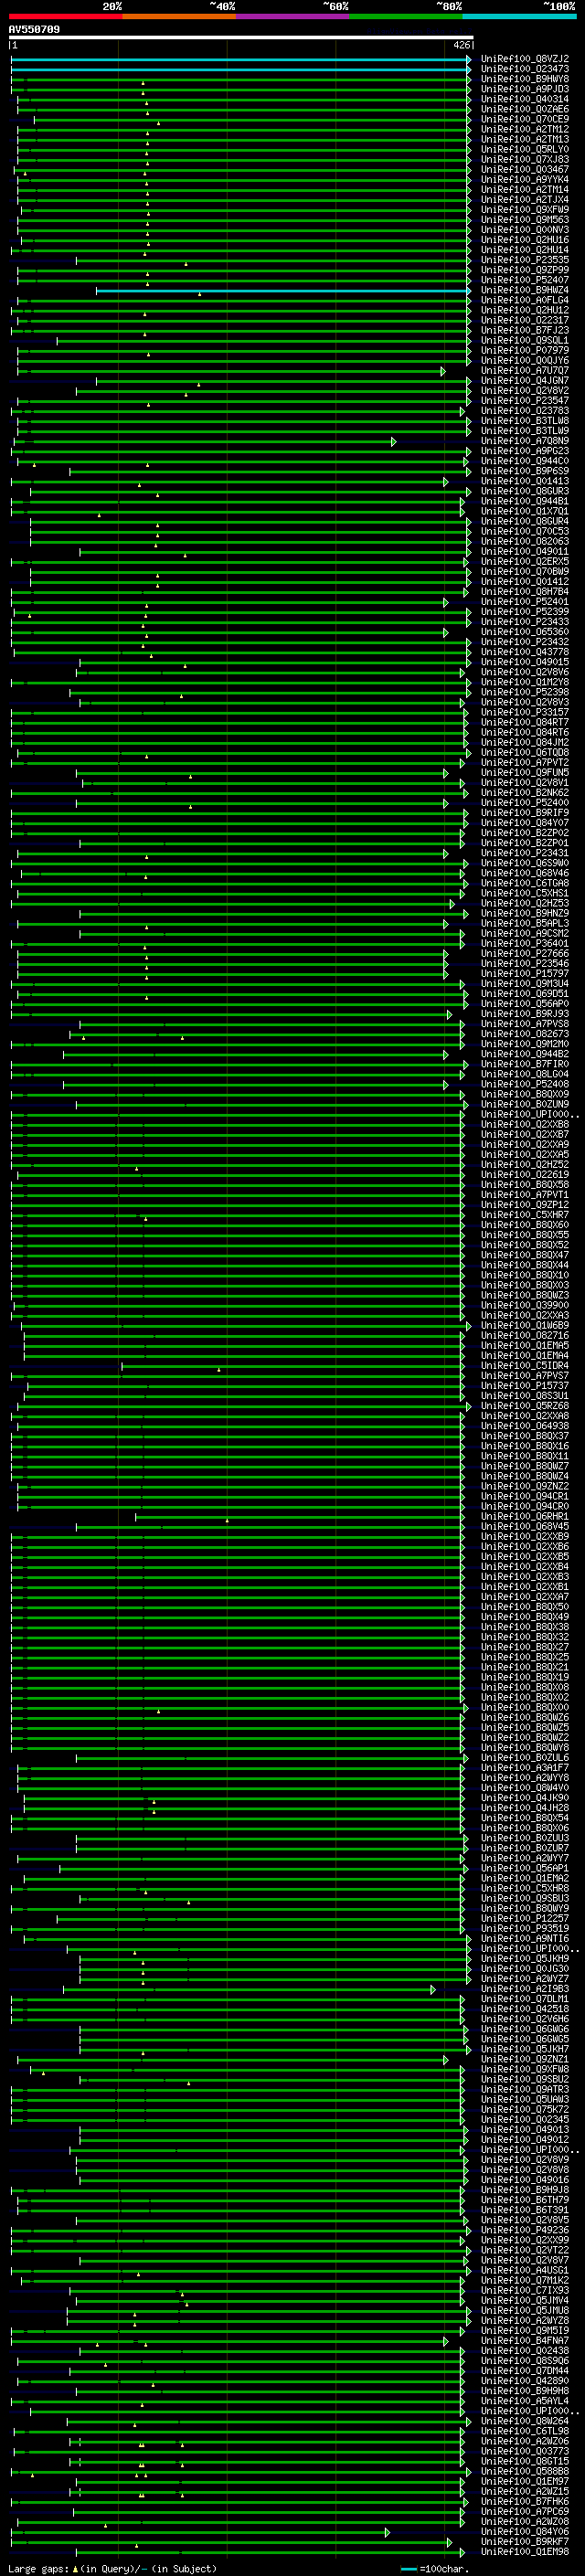Select the label UniRef100_Q70C53

pos(525,532)
